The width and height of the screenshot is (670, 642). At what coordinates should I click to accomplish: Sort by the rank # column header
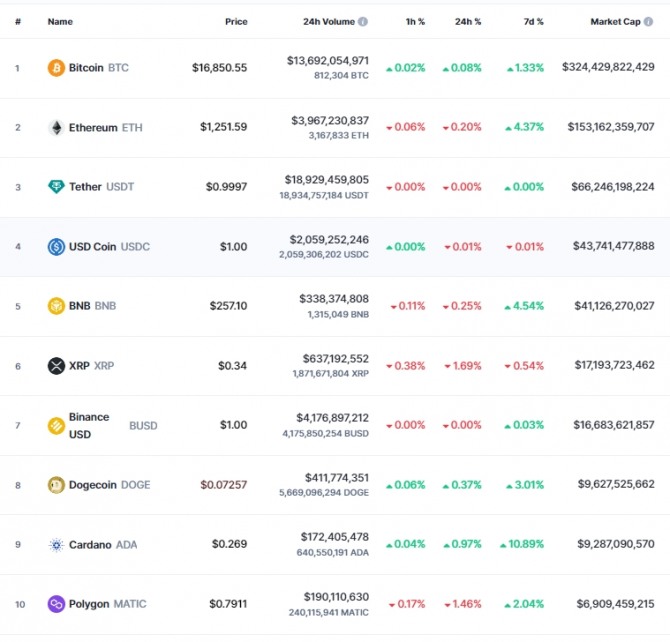18,21
